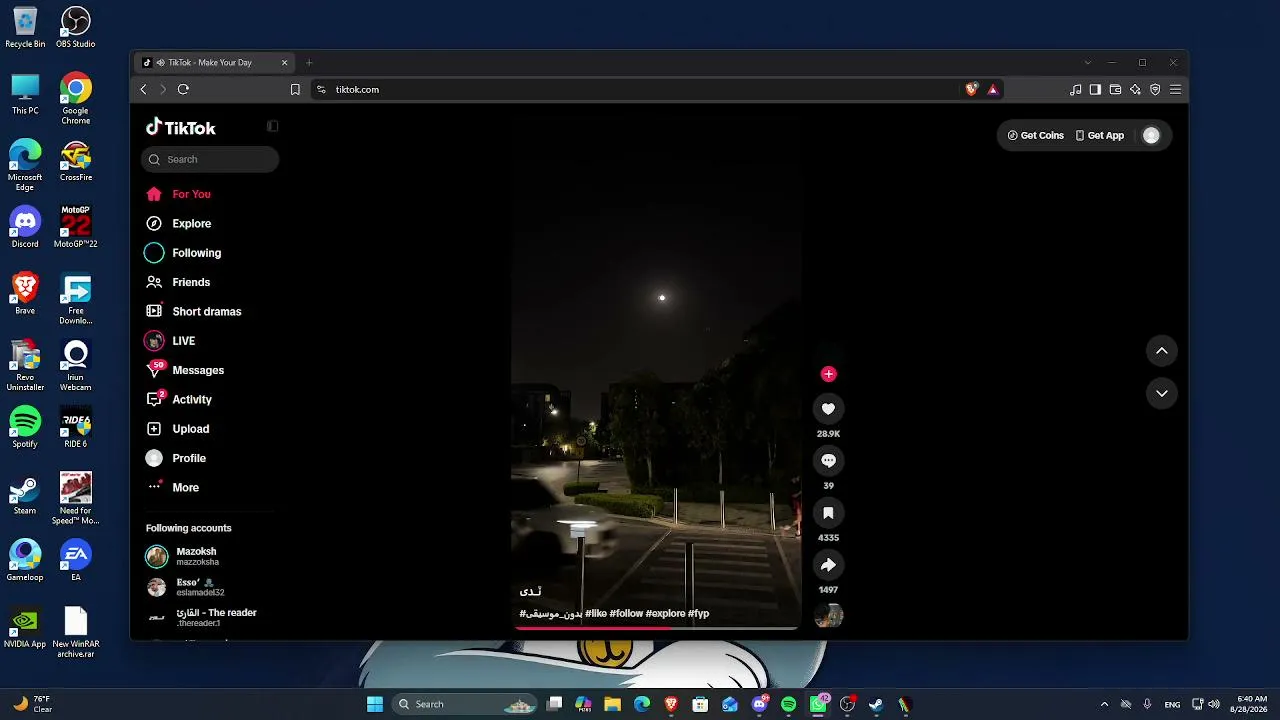Open Leo AI sparkle icon
The width and height of the screenshot is (1280, 720).
pos(1135,89)
